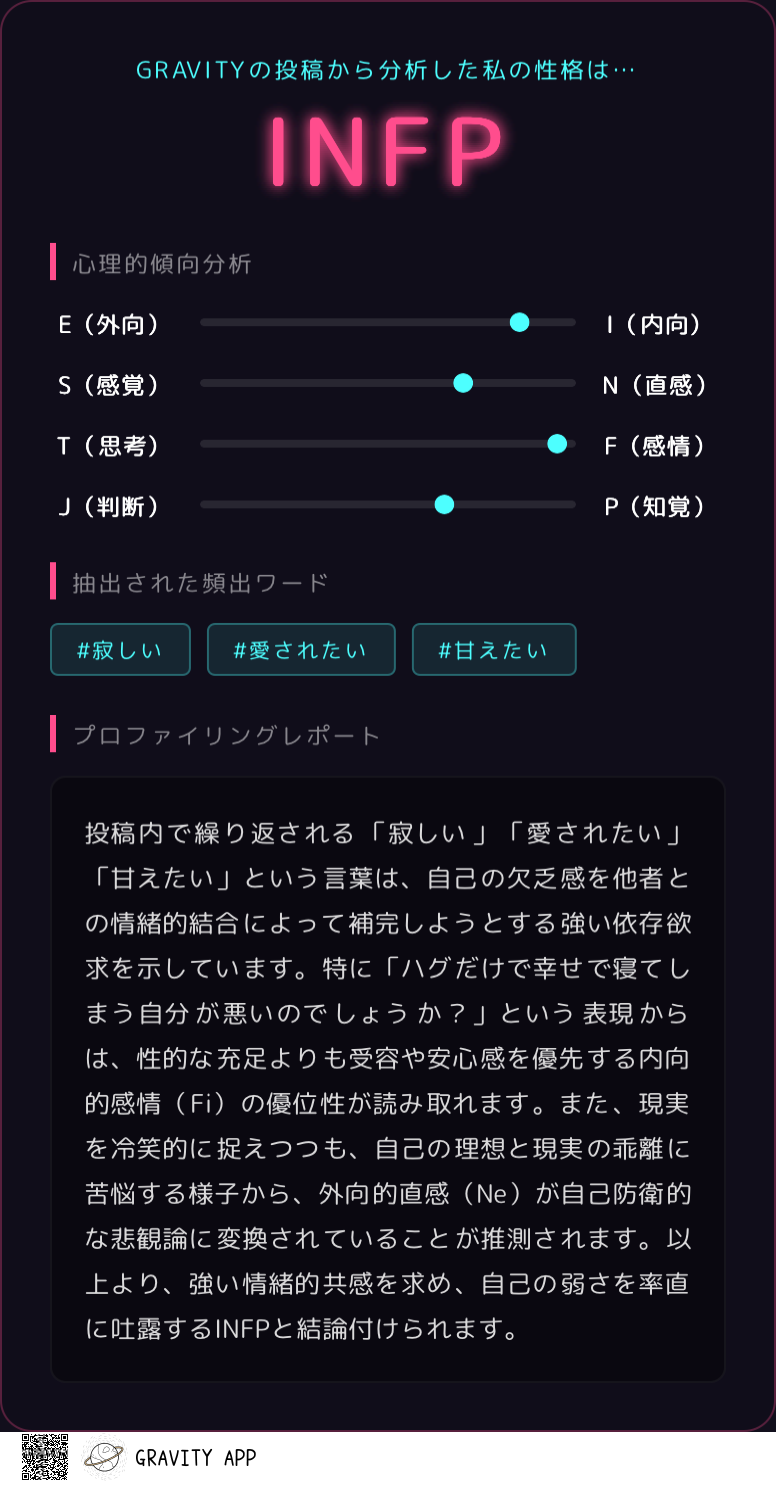Screen dimensions: 776x1492
Task: Click the I（内向） label
Action: point(655,325)
